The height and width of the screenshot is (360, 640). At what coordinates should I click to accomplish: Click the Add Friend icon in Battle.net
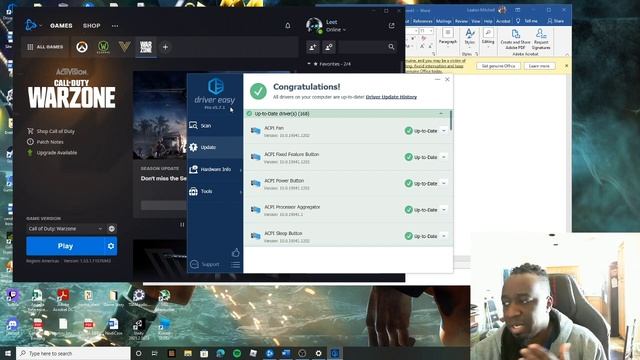pyautogui.click(x=313, y=47)
